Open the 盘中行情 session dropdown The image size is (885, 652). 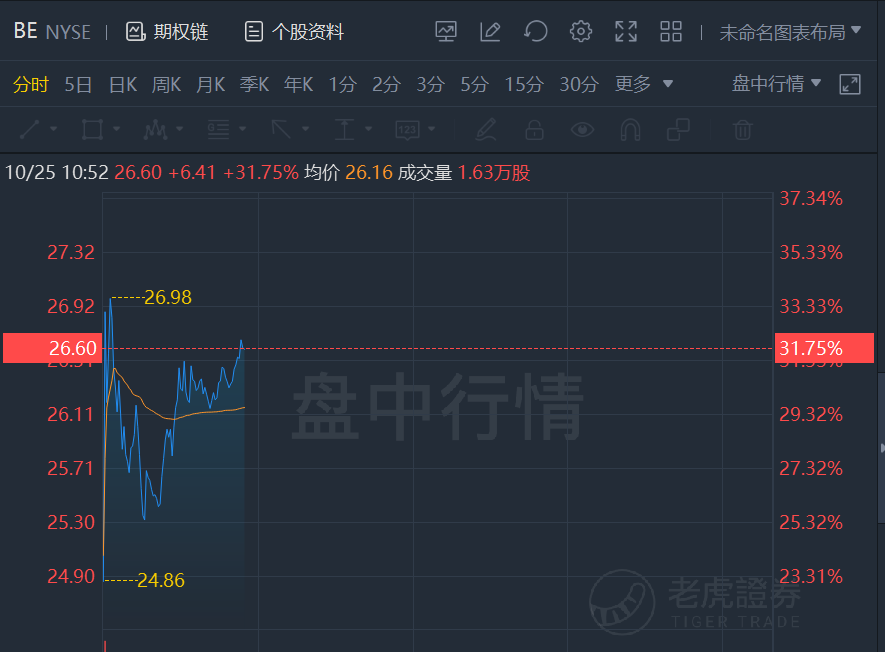[776, 84]
